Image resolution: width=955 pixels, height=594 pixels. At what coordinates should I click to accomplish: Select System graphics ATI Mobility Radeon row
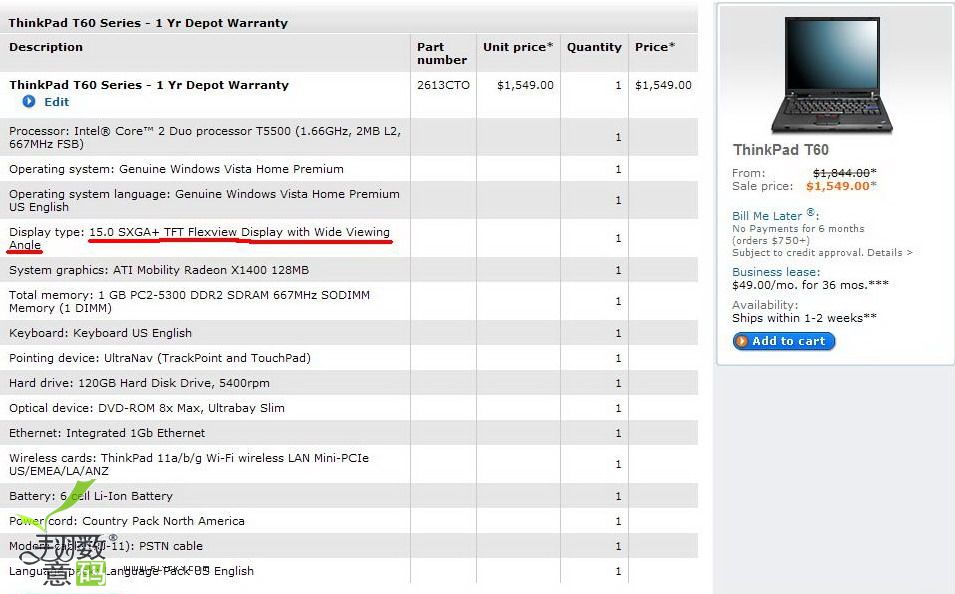click(x=349, y=270)
